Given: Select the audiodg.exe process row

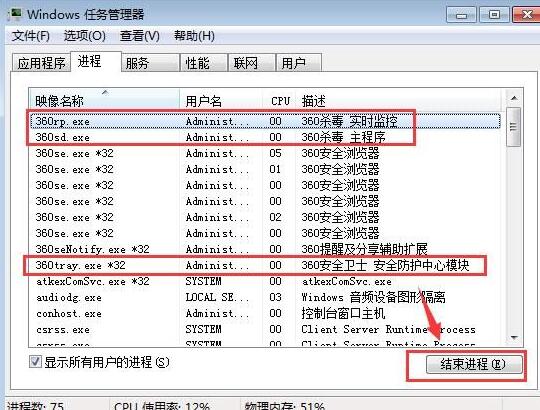Looking at the screenshot, I should click(x=265, y=297).
